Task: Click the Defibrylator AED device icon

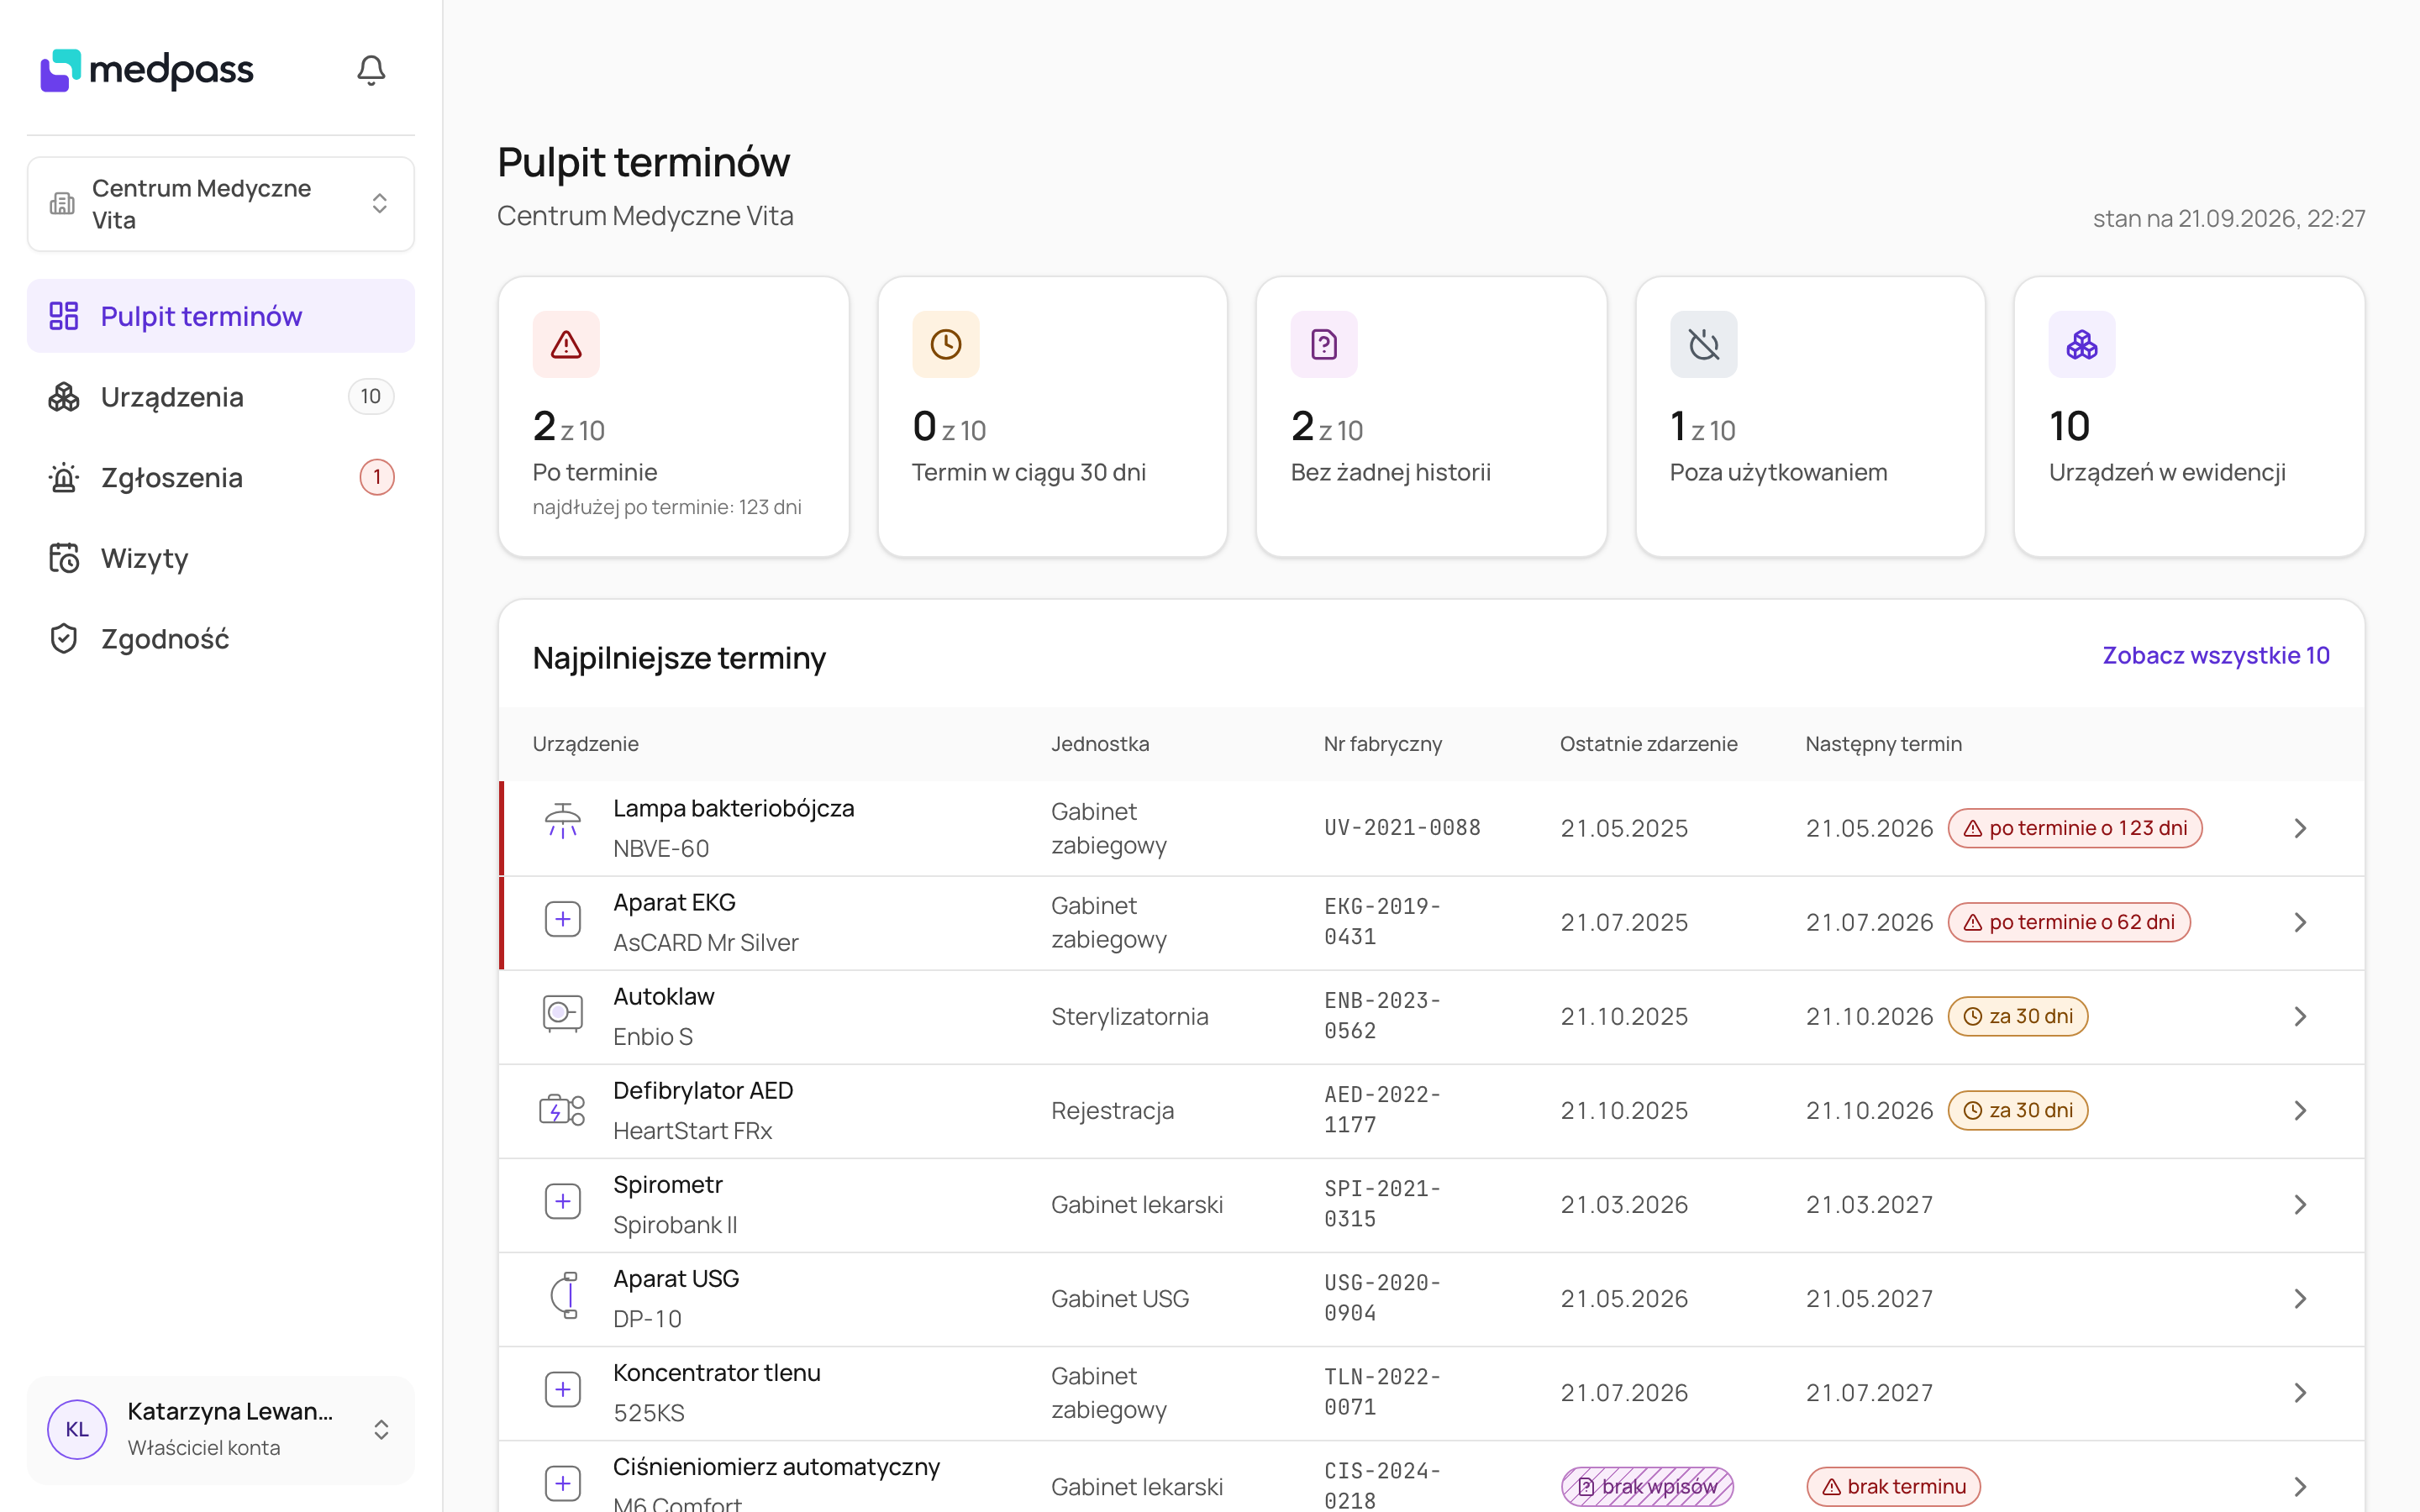Action: coord(563,1109)
